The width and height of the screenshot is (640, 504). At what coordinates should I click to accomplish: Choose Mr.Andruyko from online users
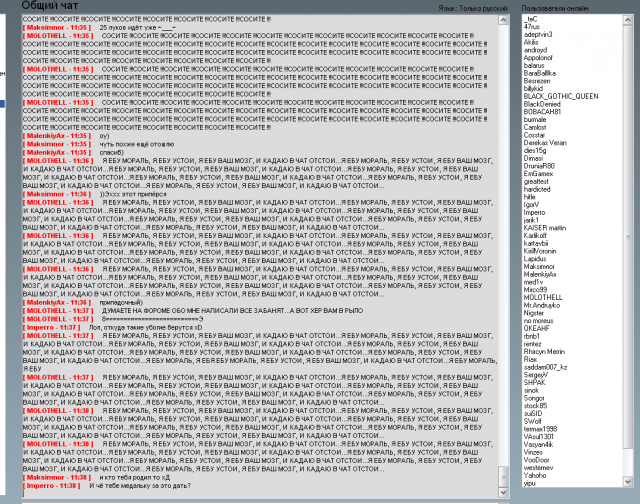(542, 306)
